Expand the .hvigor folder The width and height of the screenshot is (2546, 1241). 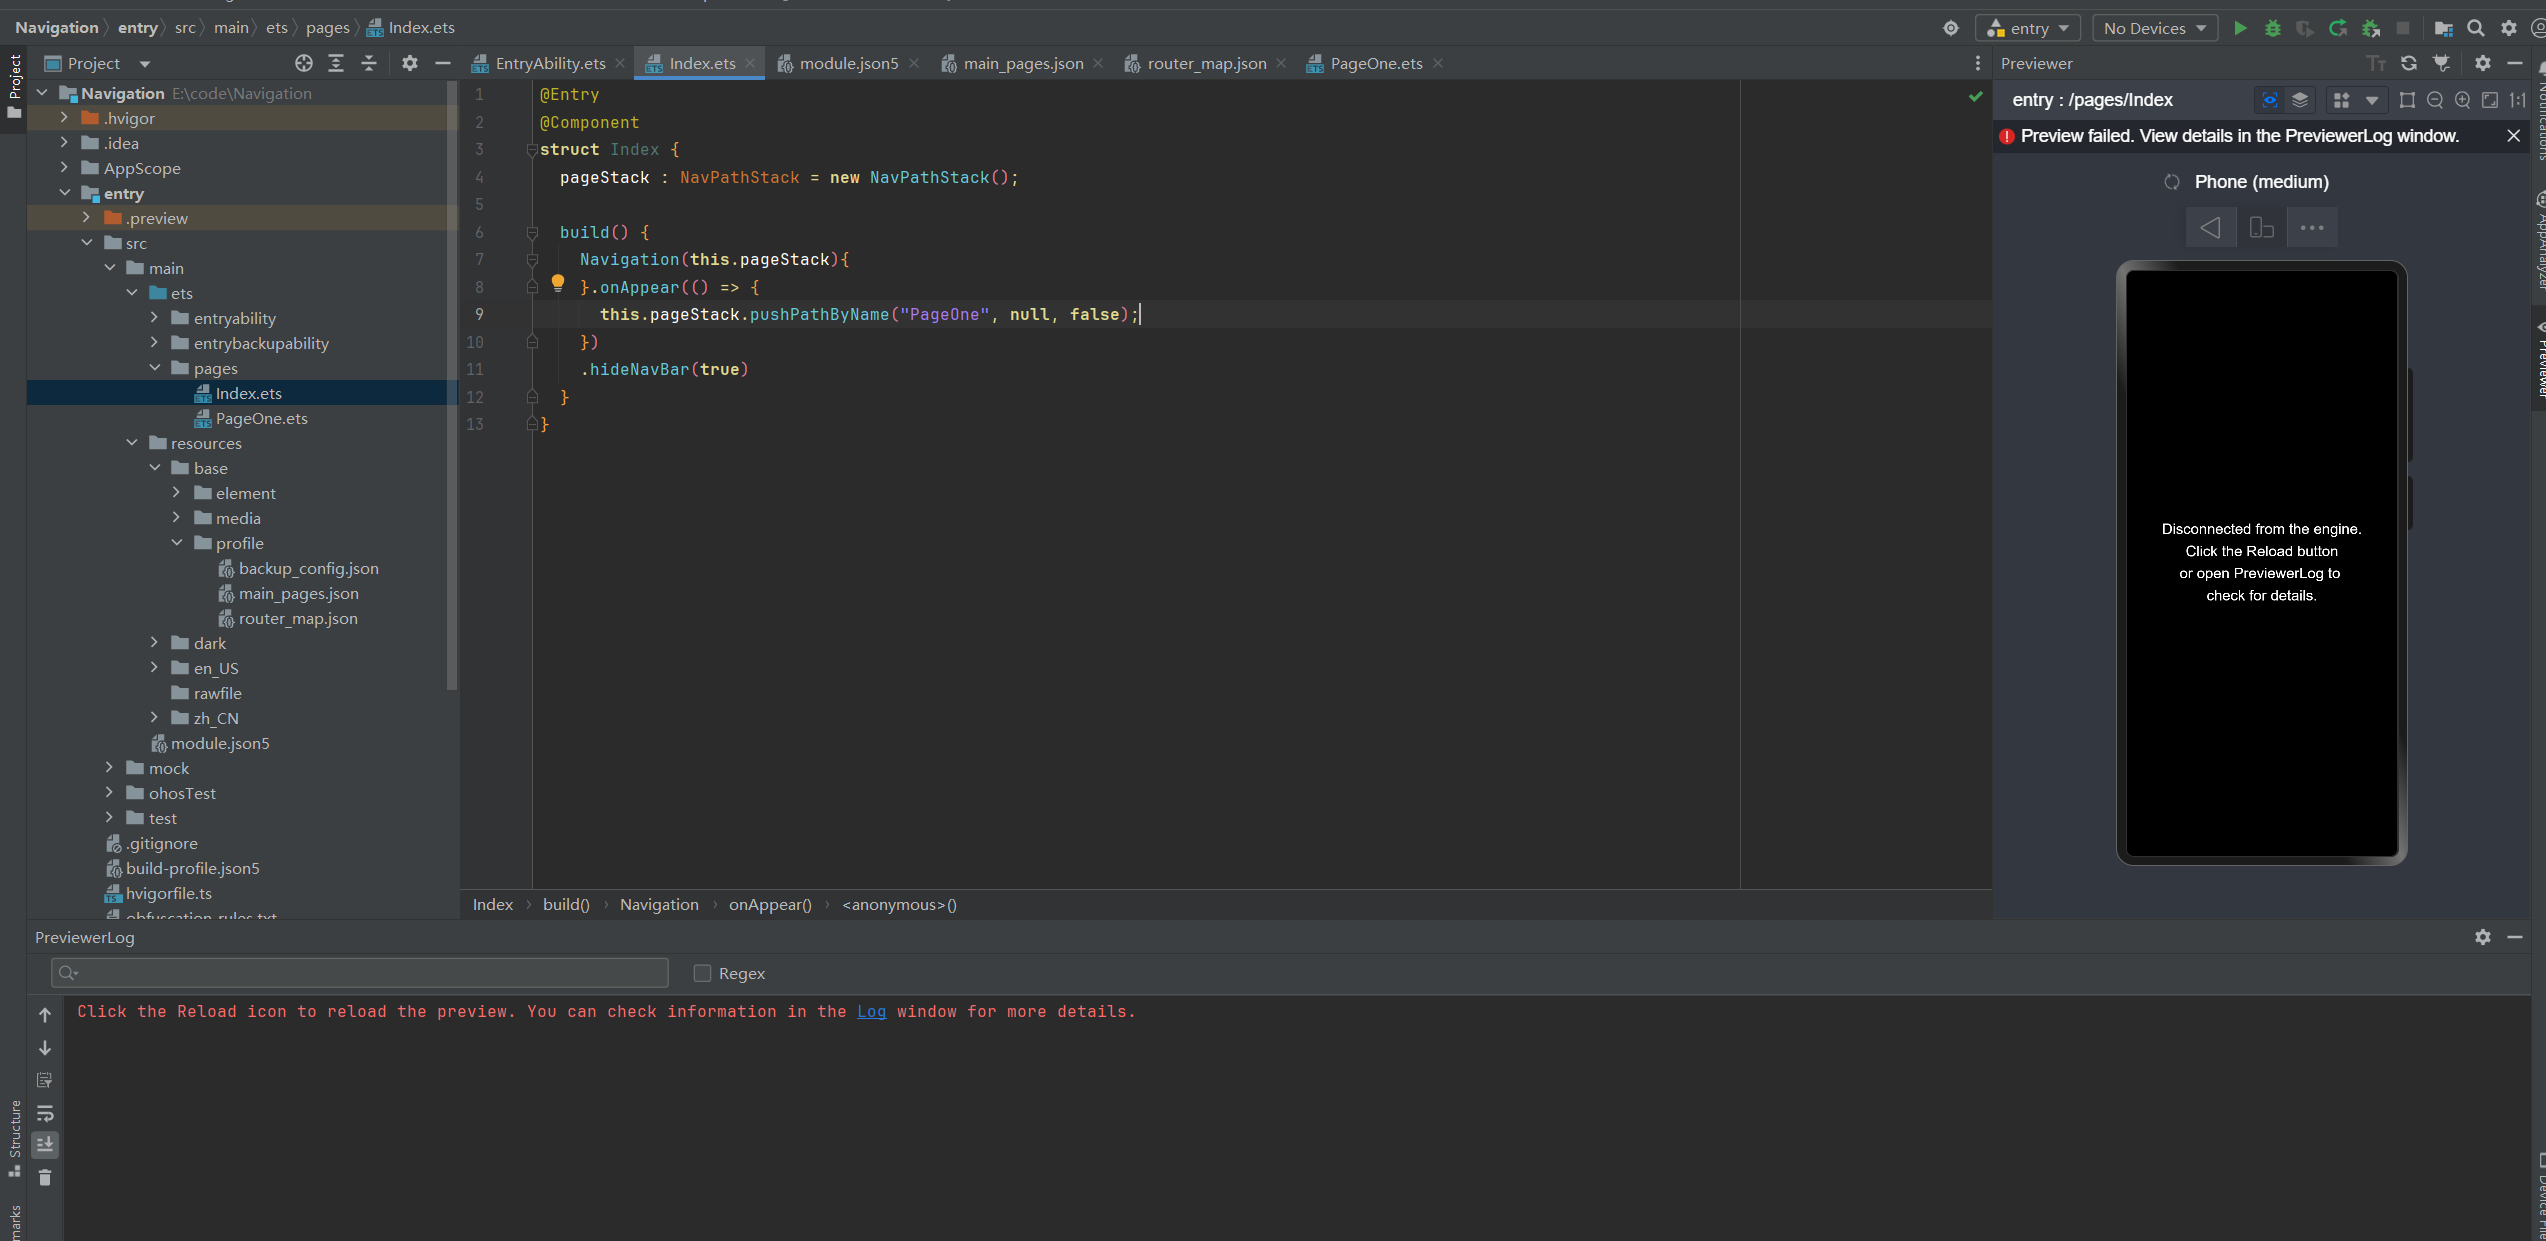pyautogui.click(x=64, y=118)
